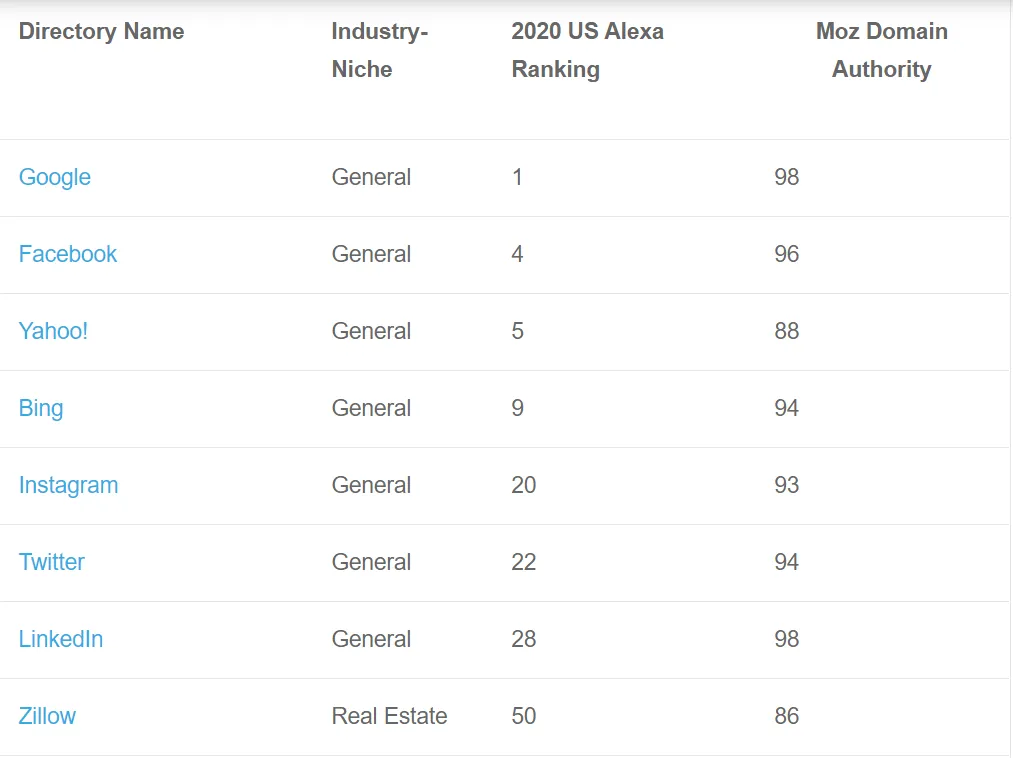Select Zillow's Alexa ranking value 50
The height and width of the screenshot is (758, 1013).
[x=524, y=716]
